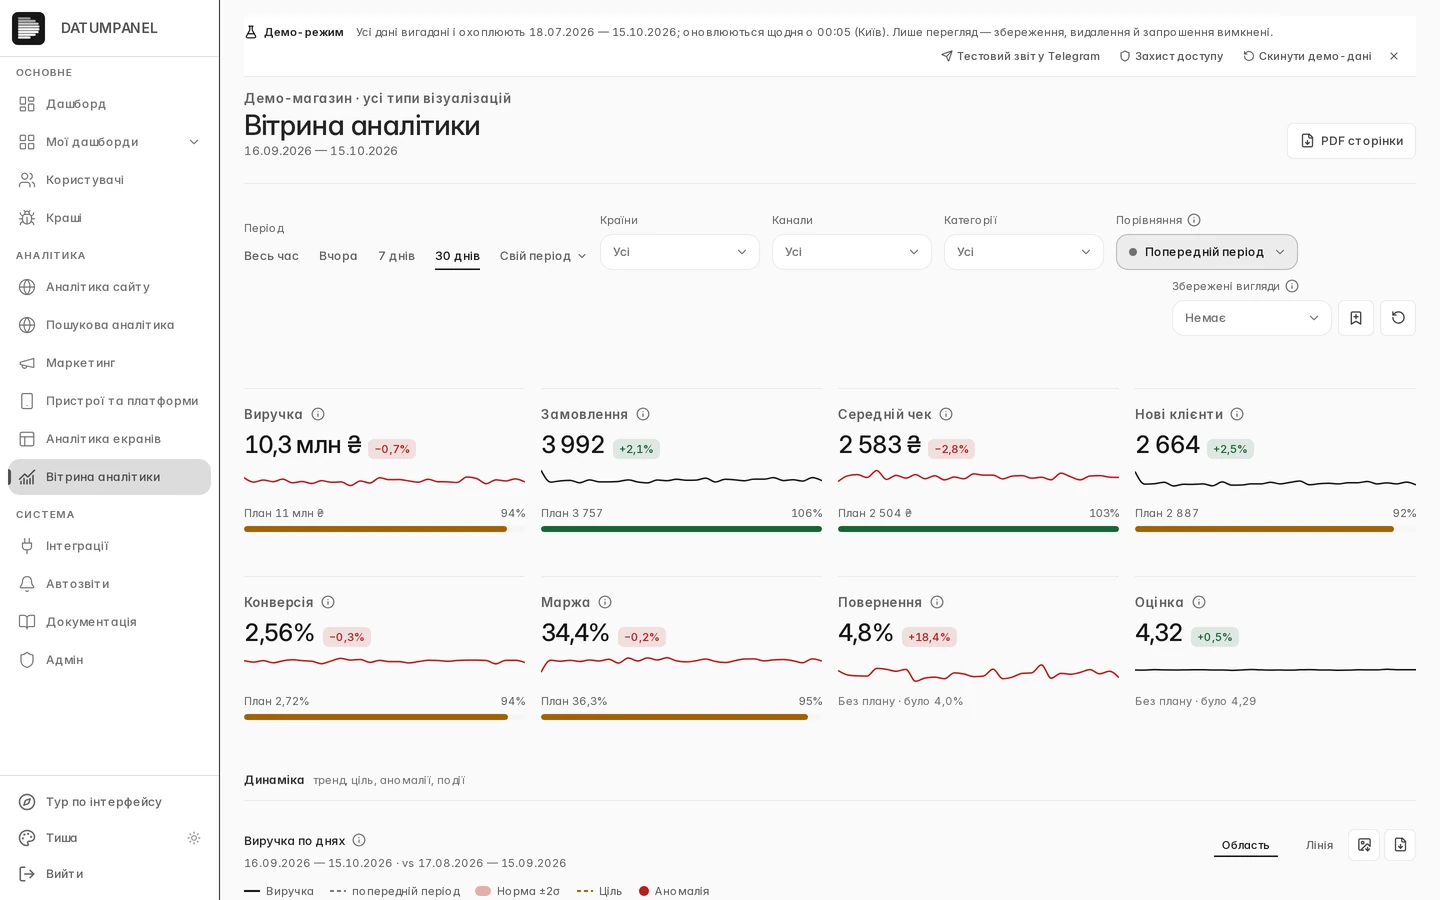The width and height of the screenshot is (1440, 900).
Task: Select the Весь час period tab
Action: pos(271,256)
